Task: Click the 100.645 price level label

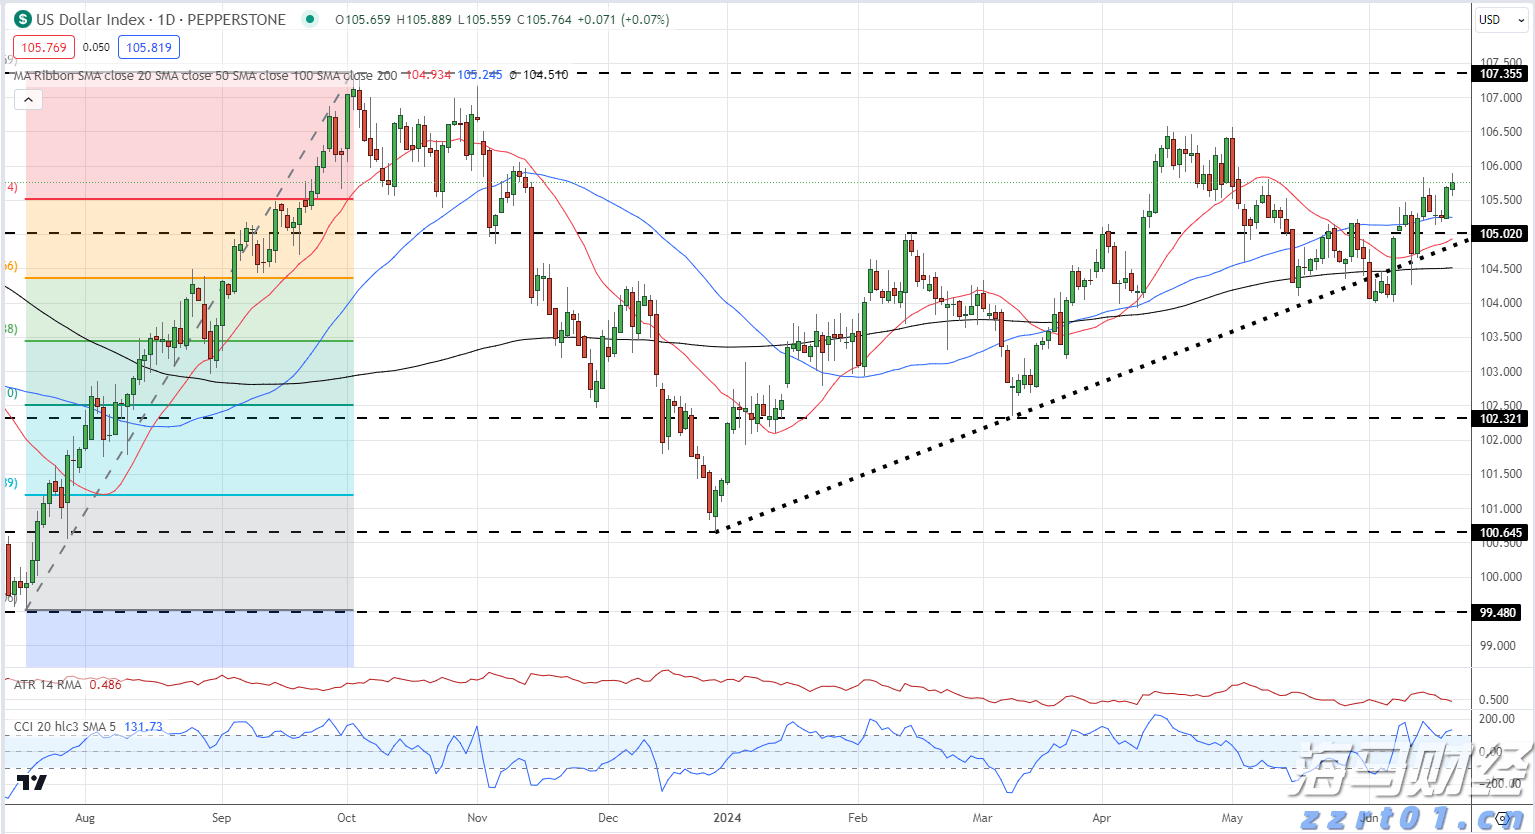Action: (1500, 533)
